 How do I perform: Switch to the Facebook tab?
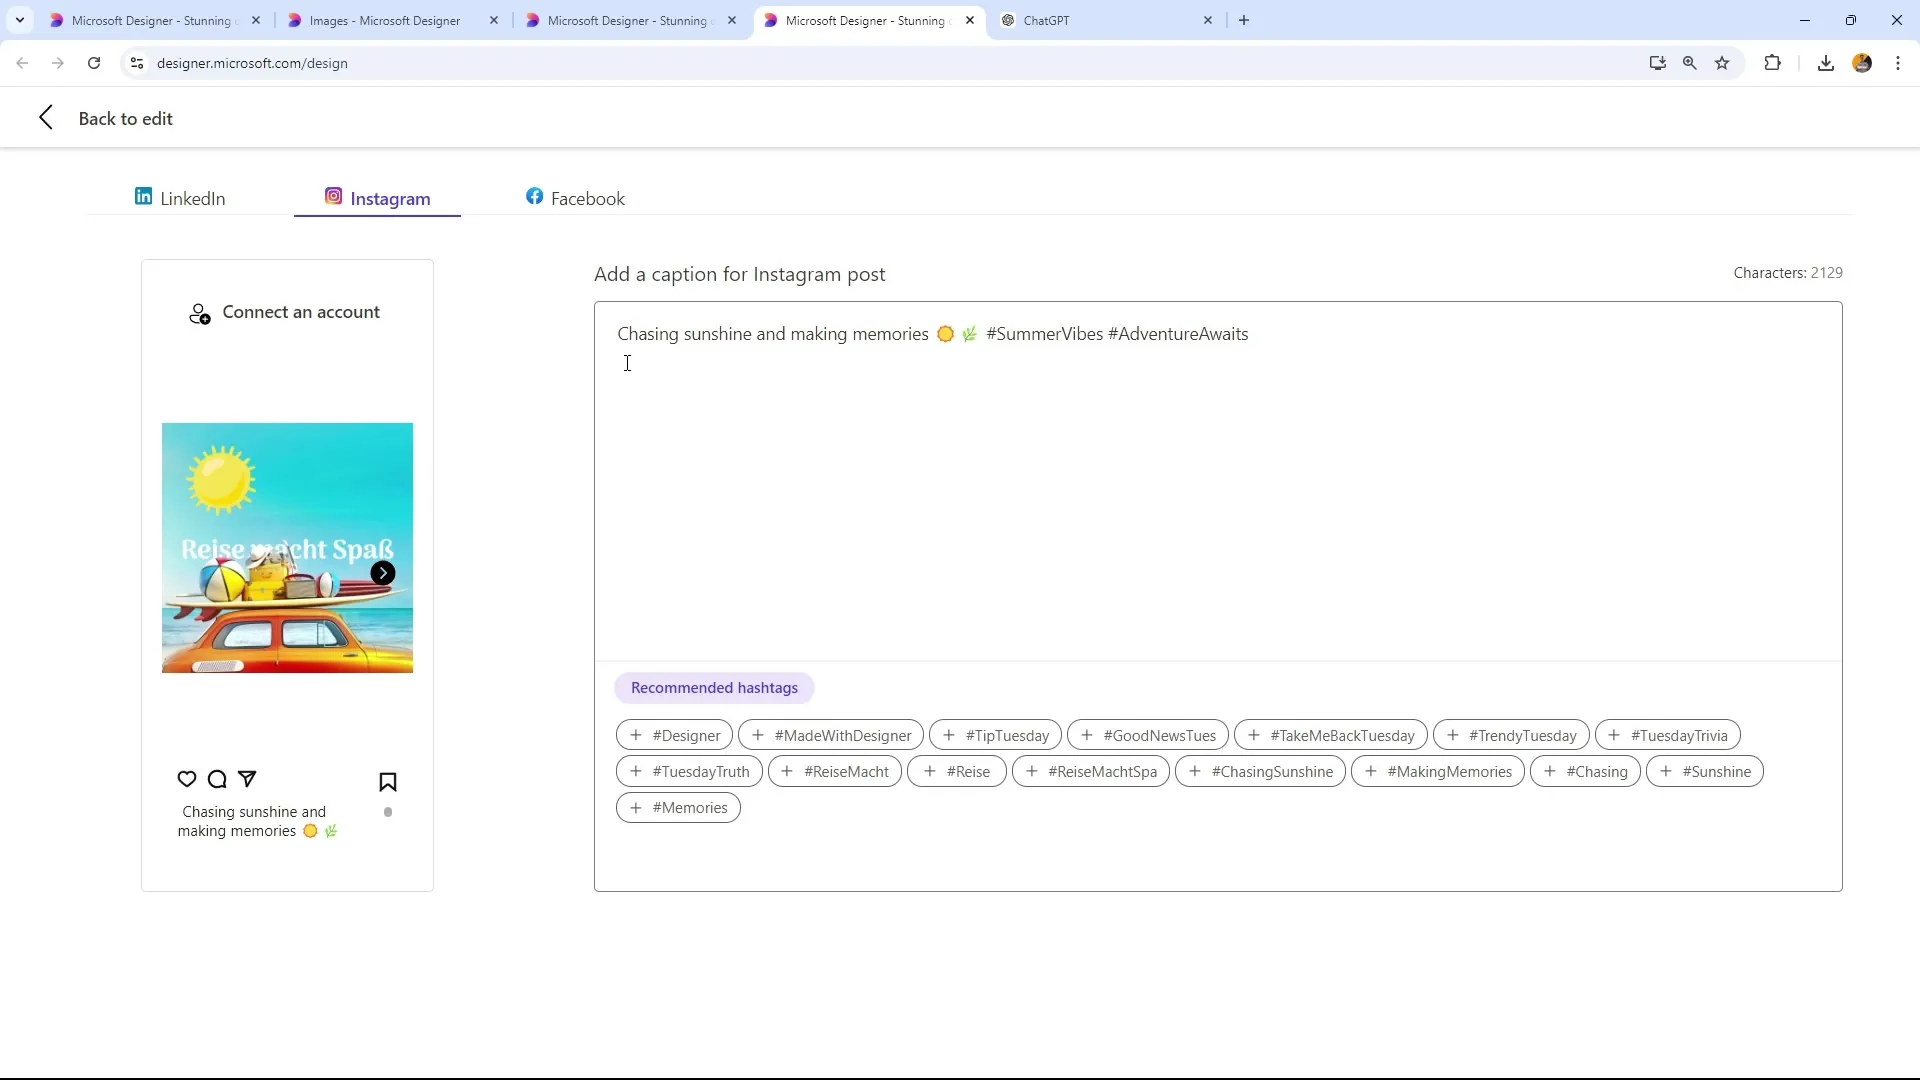click(x=575, y=198)
